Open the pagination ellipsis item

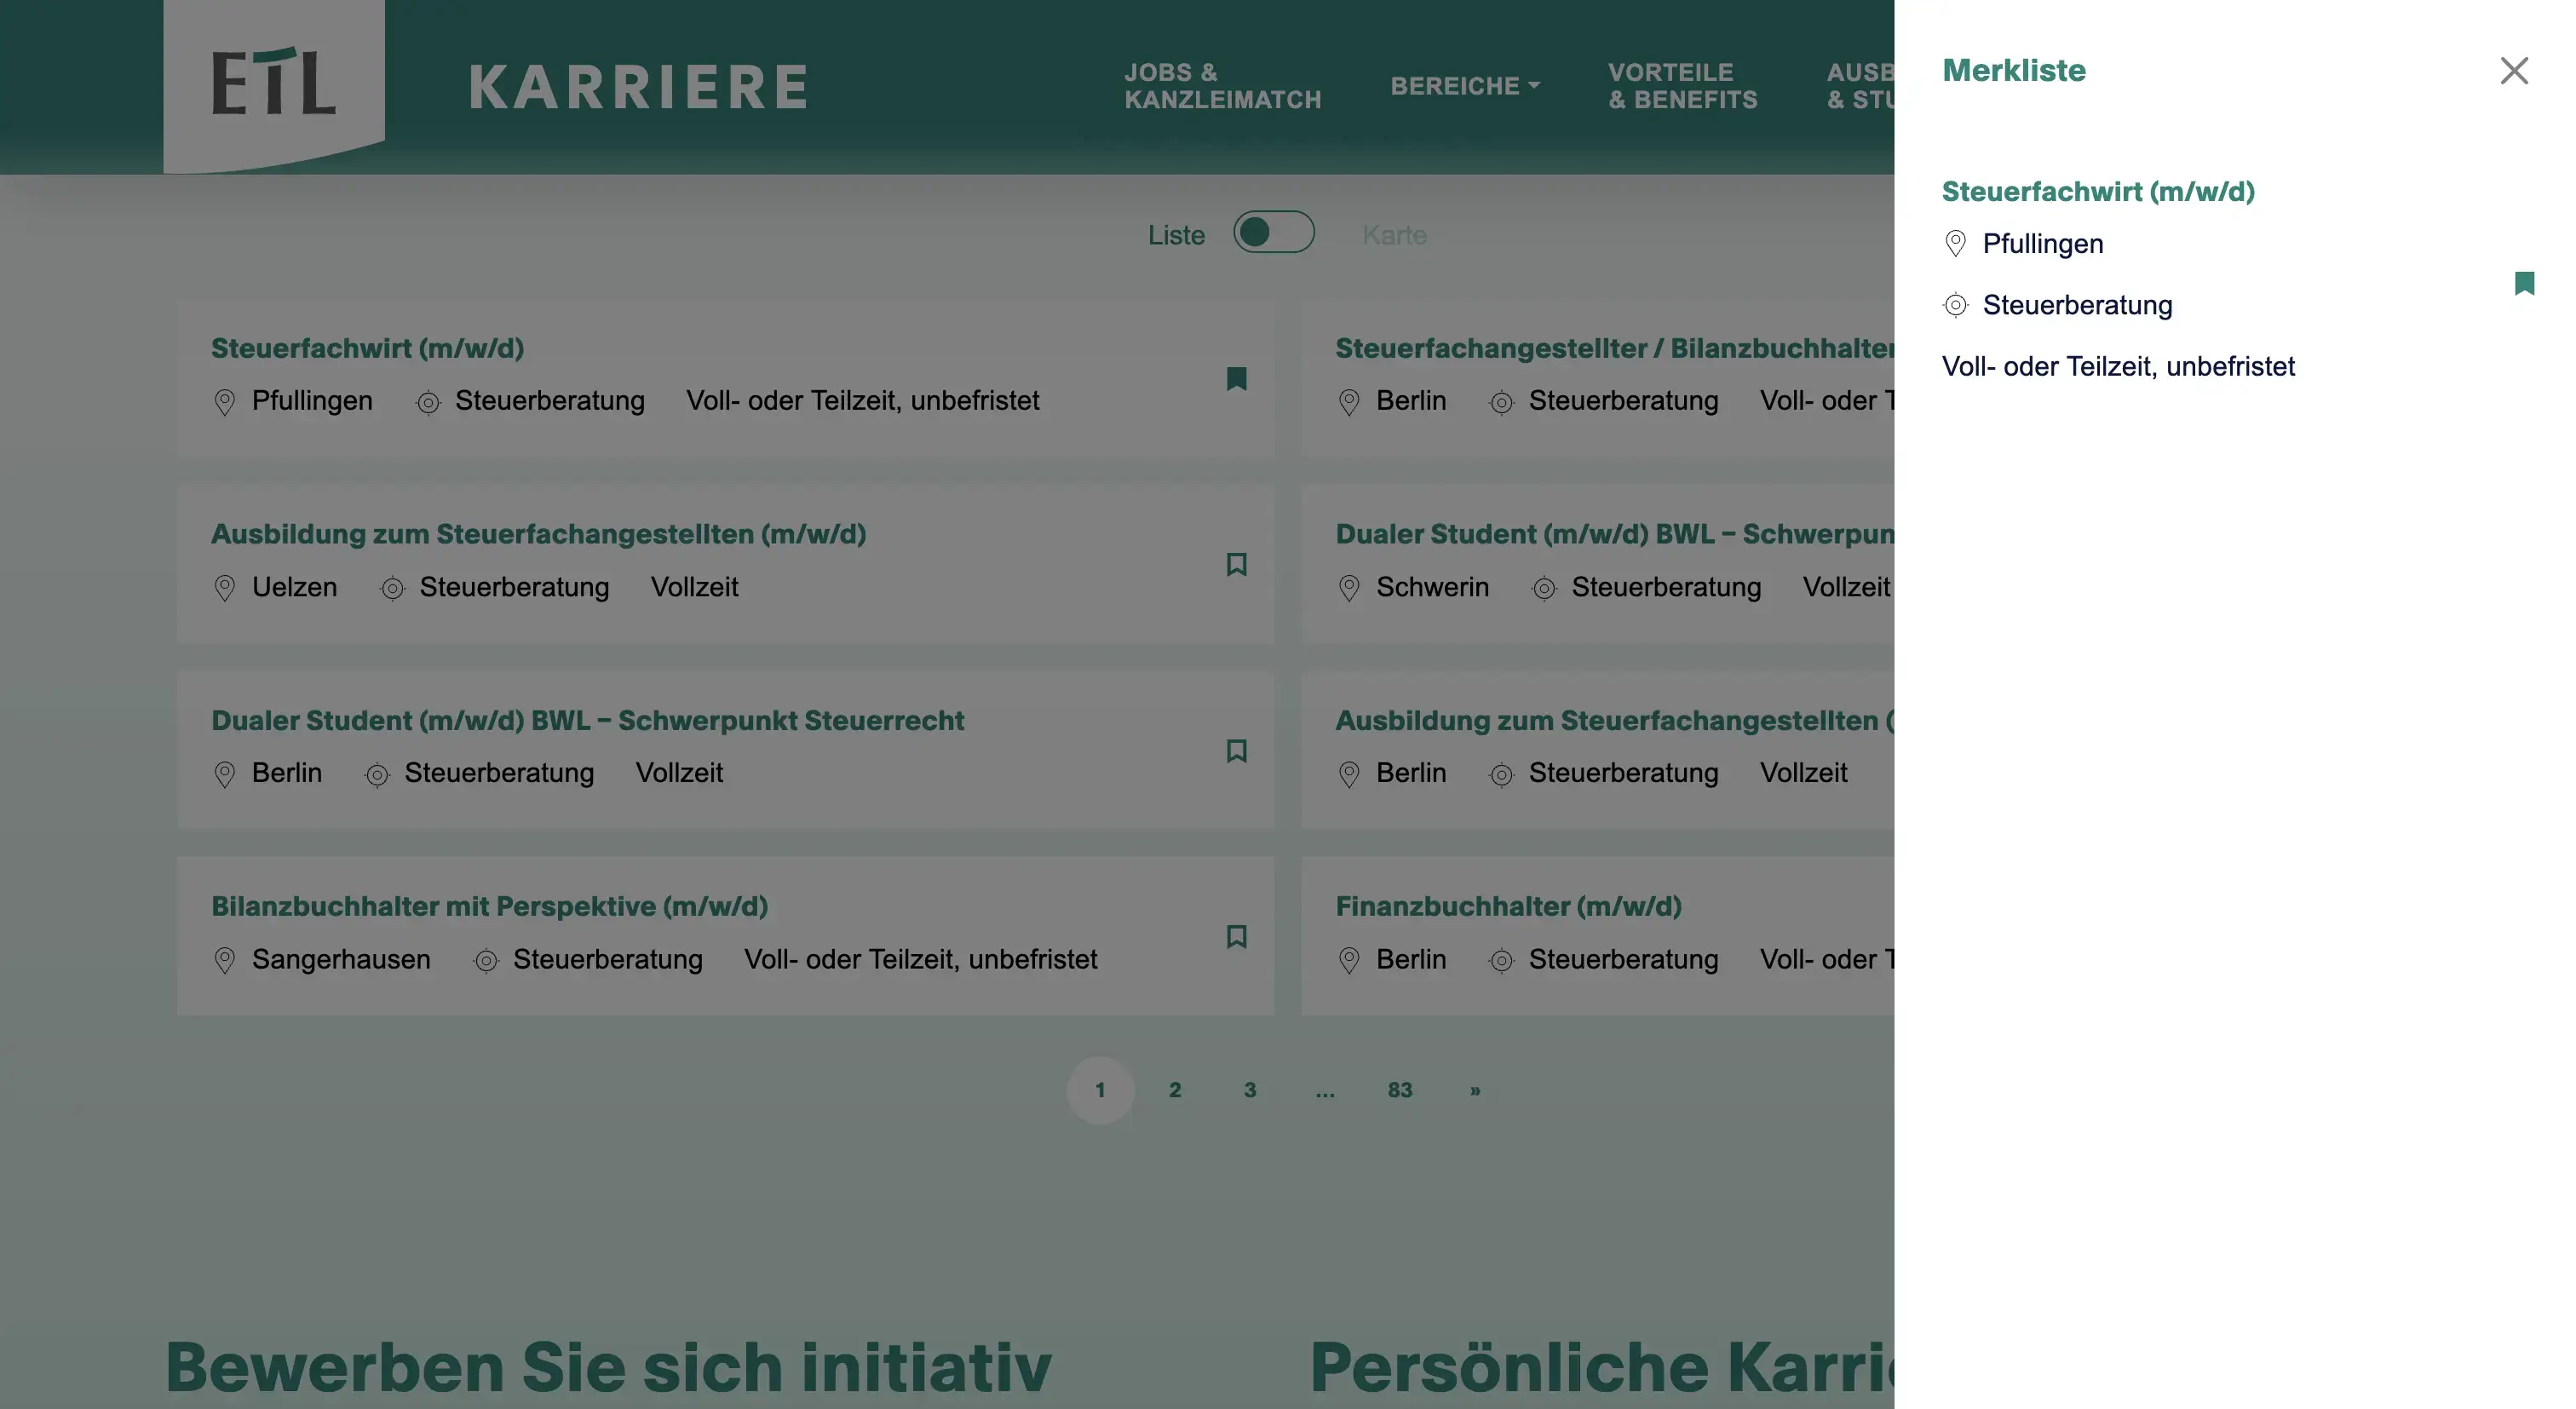click(x=1324, y=1090)
